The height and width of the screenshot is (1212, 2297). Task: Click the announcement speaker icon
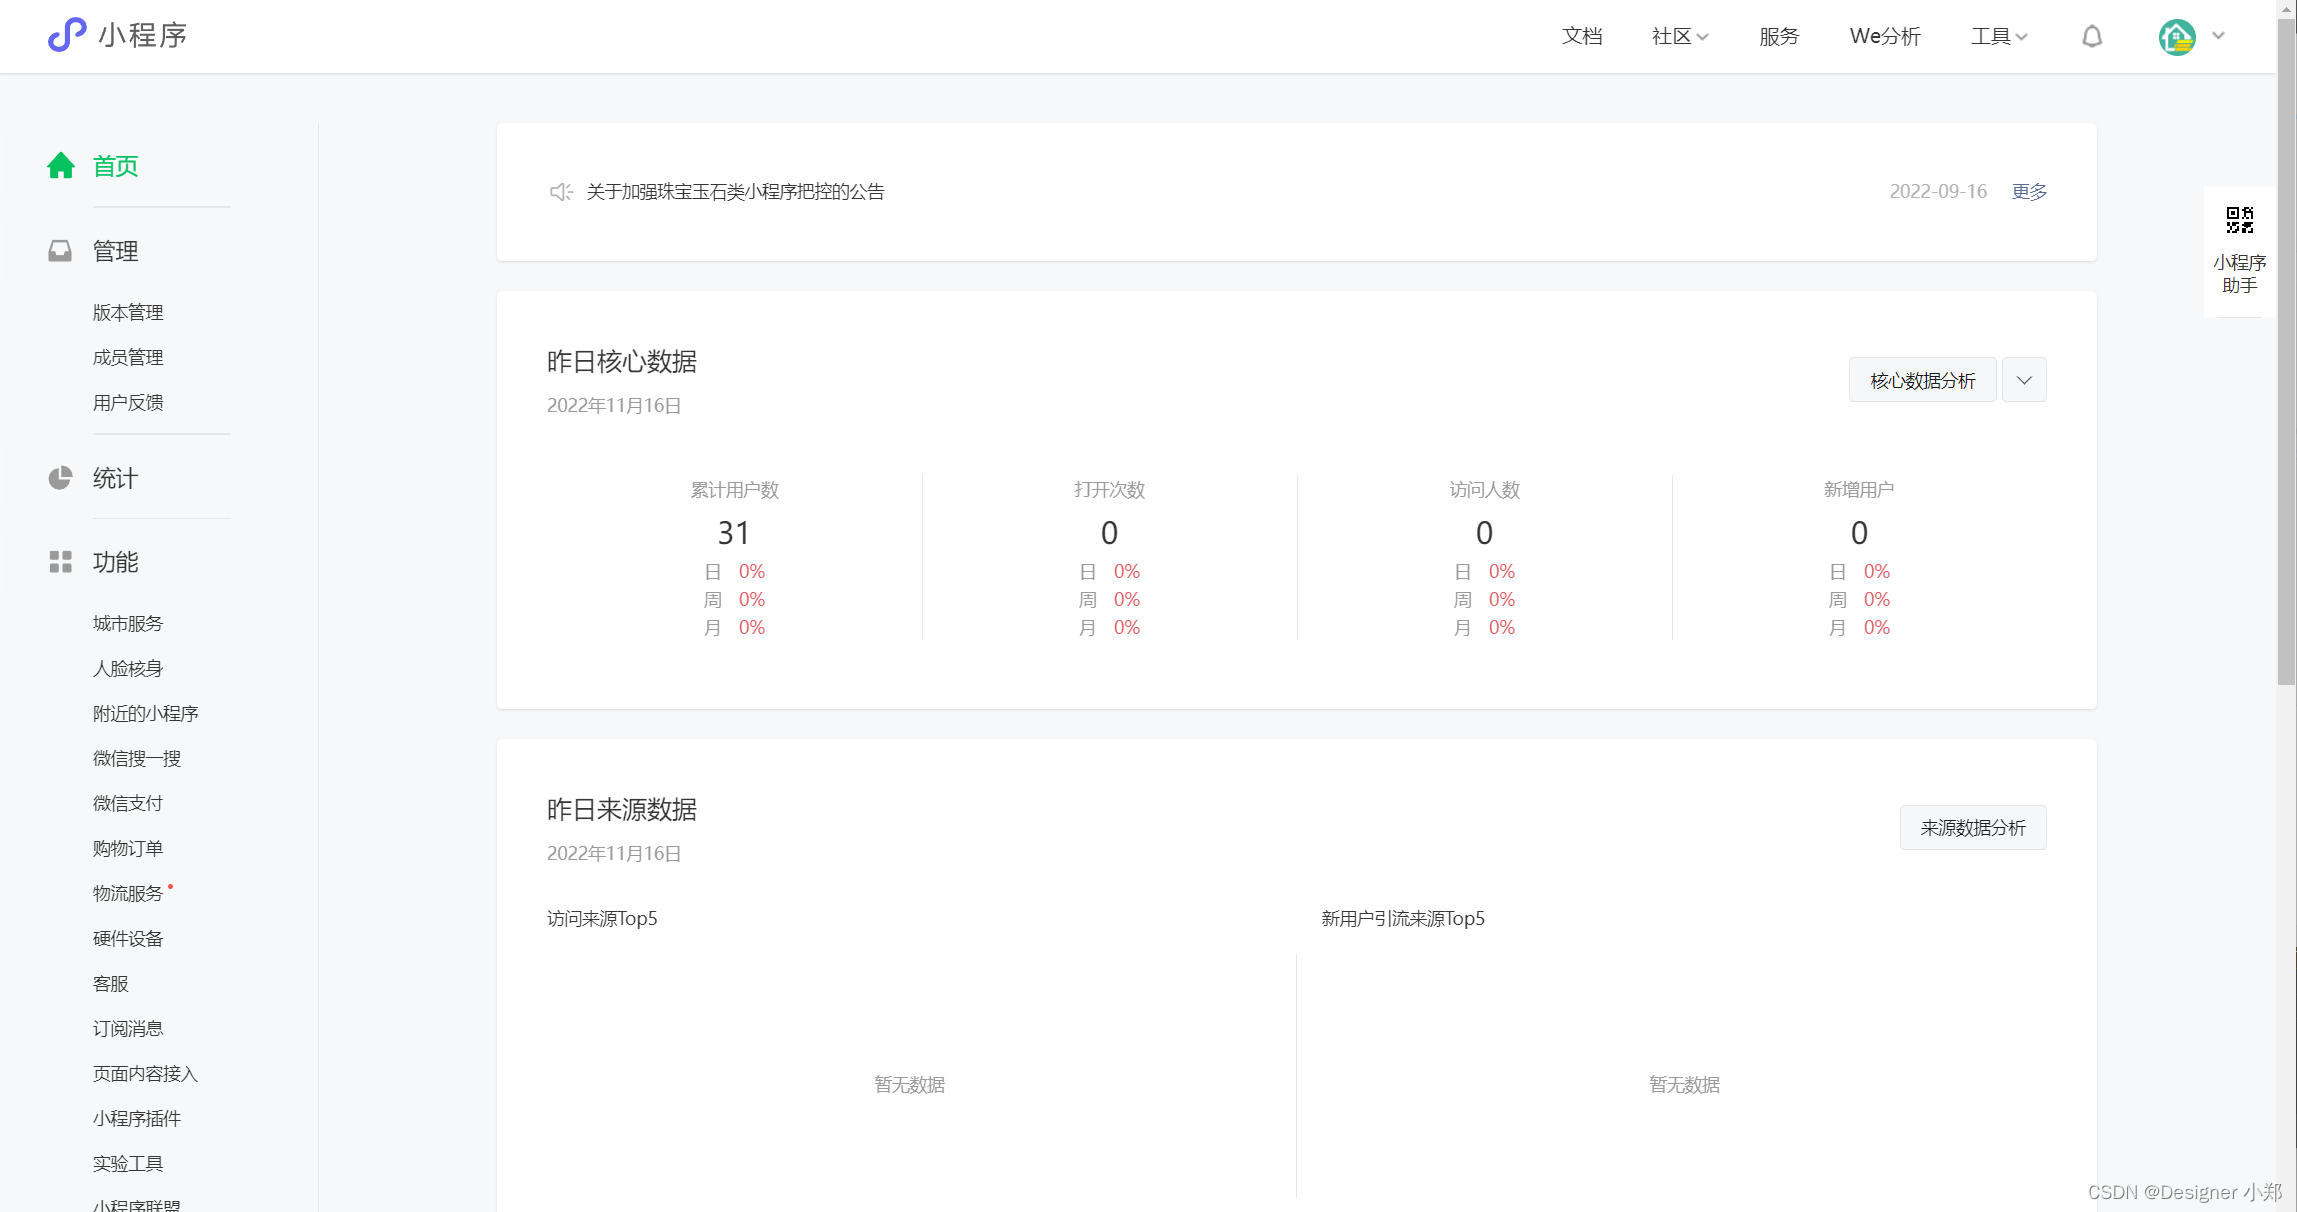coord(560,191)
